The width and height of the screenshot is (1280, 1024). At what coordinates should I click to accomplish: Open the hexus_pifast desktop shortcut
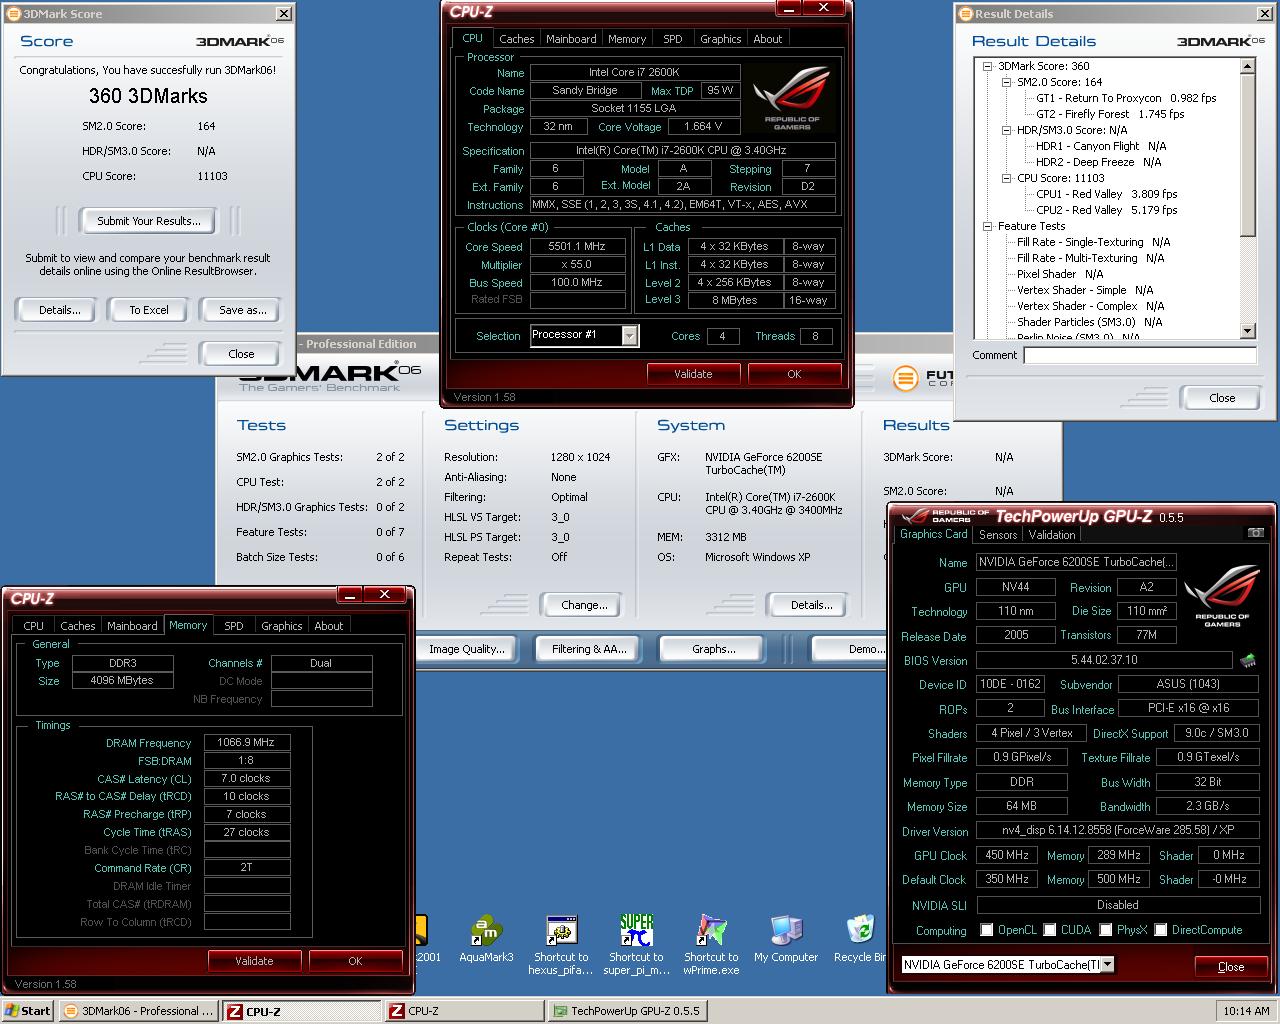561,932
